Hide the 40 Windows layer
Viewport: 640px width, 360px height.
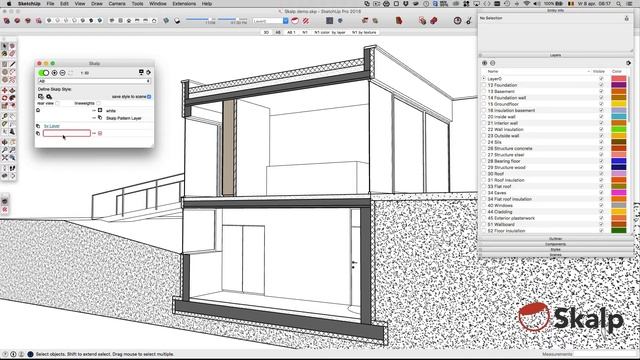tap(601, 205)
